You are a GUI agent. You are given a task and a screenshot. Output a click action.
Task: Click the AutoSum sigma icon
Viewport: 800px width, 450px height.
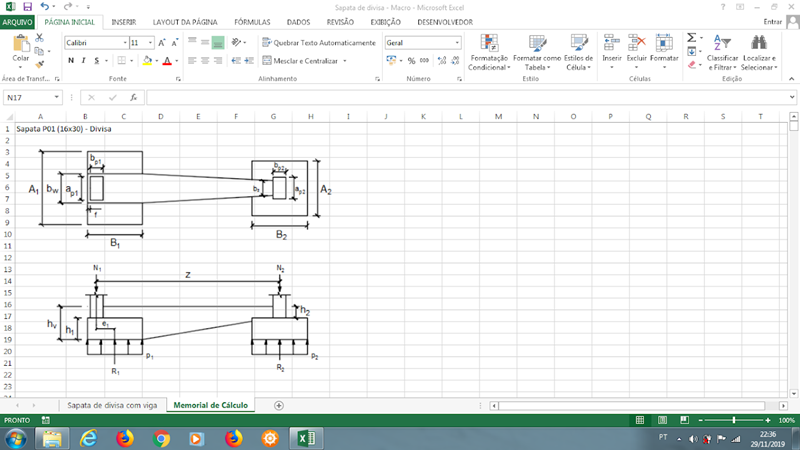click(692, 37)
